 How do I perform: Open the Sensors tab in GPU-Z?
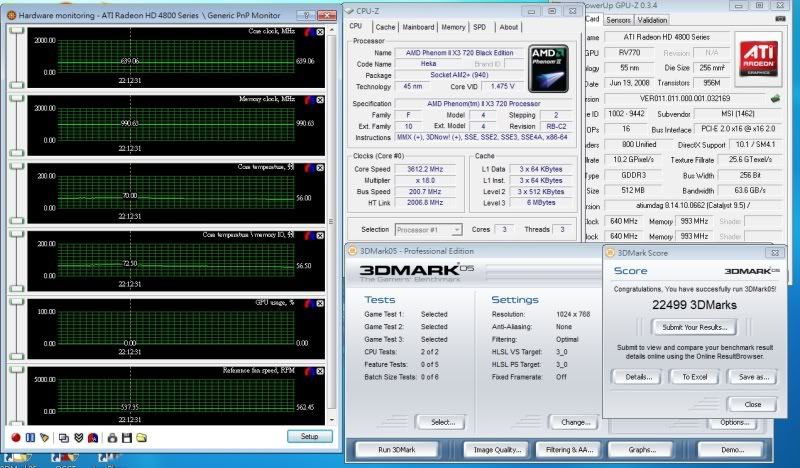[x=619, y=19]
